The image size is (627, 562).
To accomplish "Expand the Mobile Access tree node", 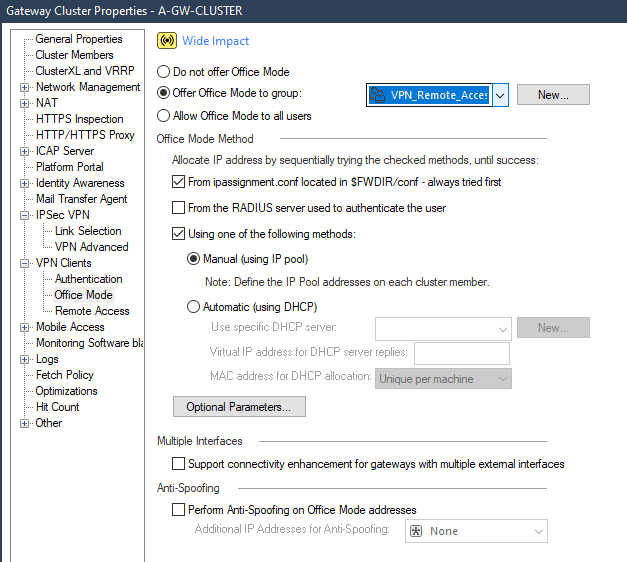I will point(25,327).
